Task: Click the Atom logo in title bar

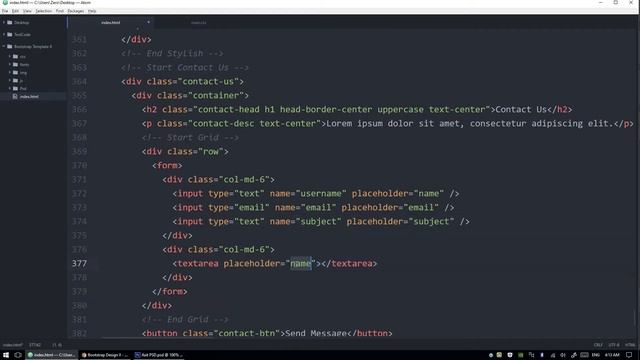Action: click(x=5, y=2)
